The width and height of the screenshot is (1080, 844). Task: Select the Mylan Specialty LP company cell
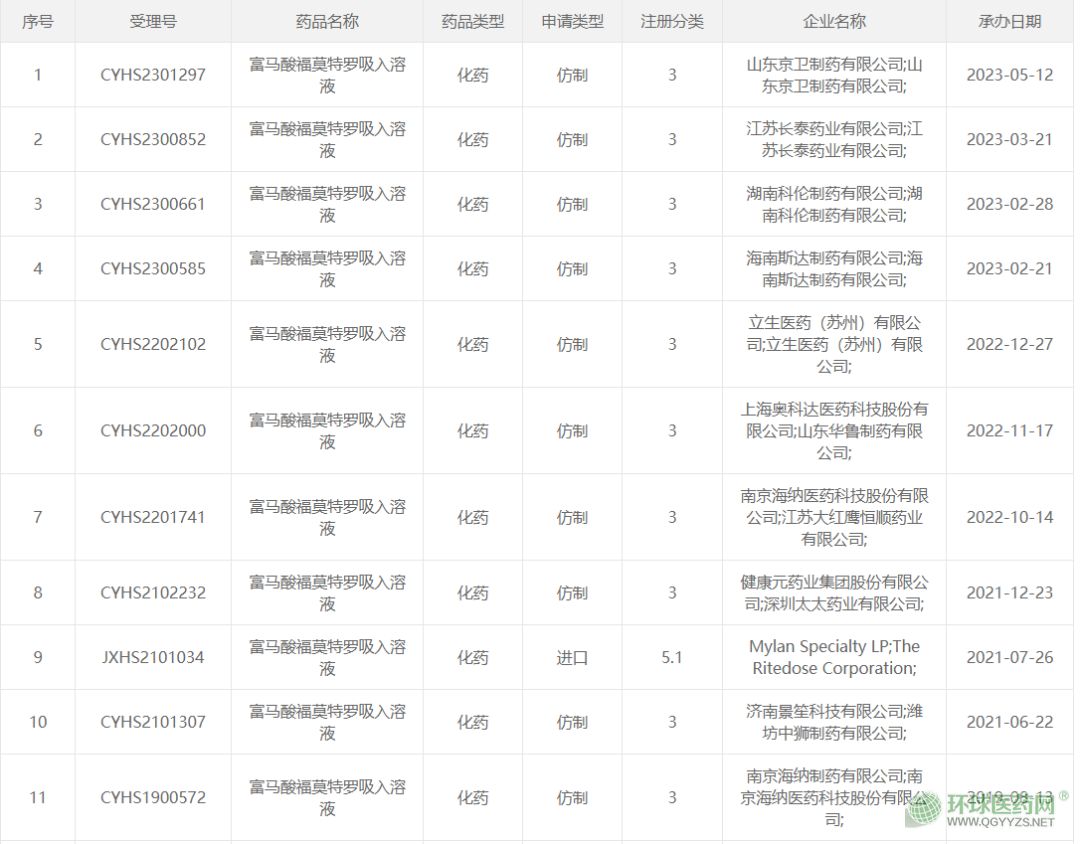pos(834,658)
